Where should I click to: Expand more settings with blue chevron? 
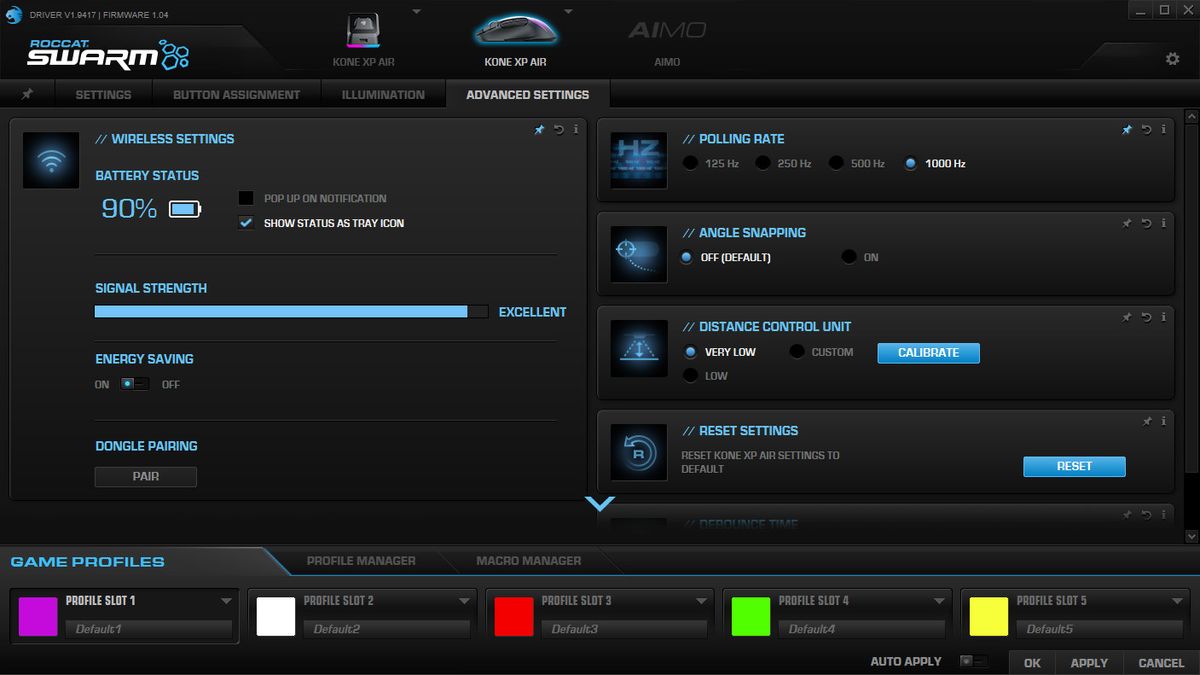click(600, 504)
